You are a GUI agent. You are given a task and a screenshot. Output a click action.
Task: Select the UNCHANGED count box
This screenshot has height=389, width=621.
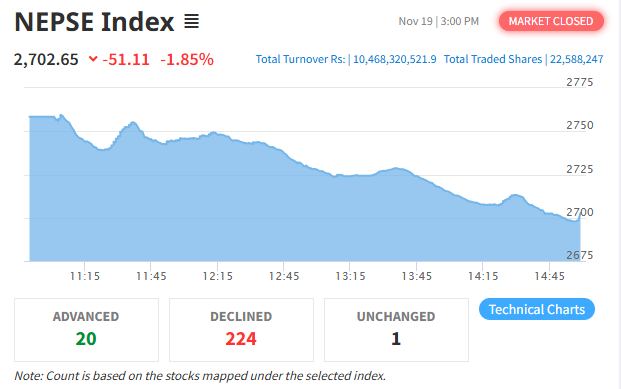pyautogui.click(x=396, y=330)
